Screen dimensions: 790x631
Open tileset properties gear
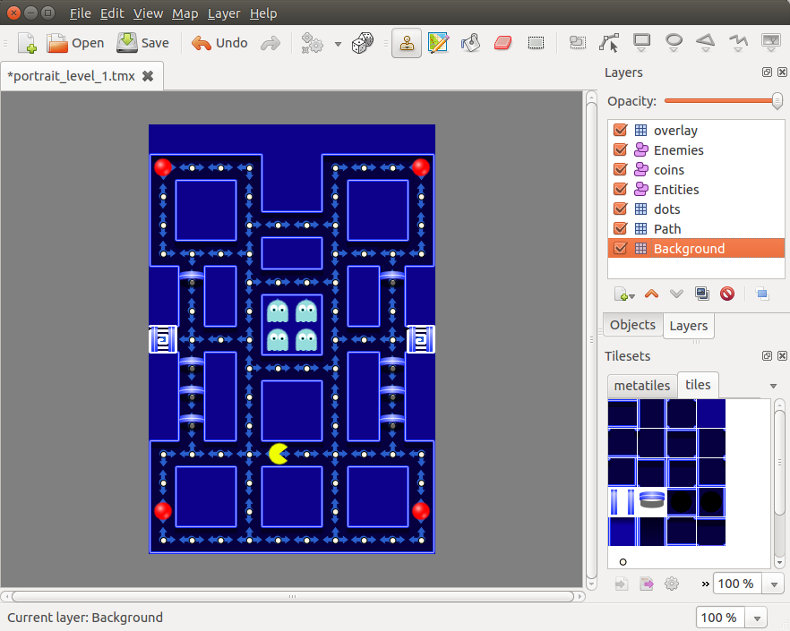coord(672,584)
